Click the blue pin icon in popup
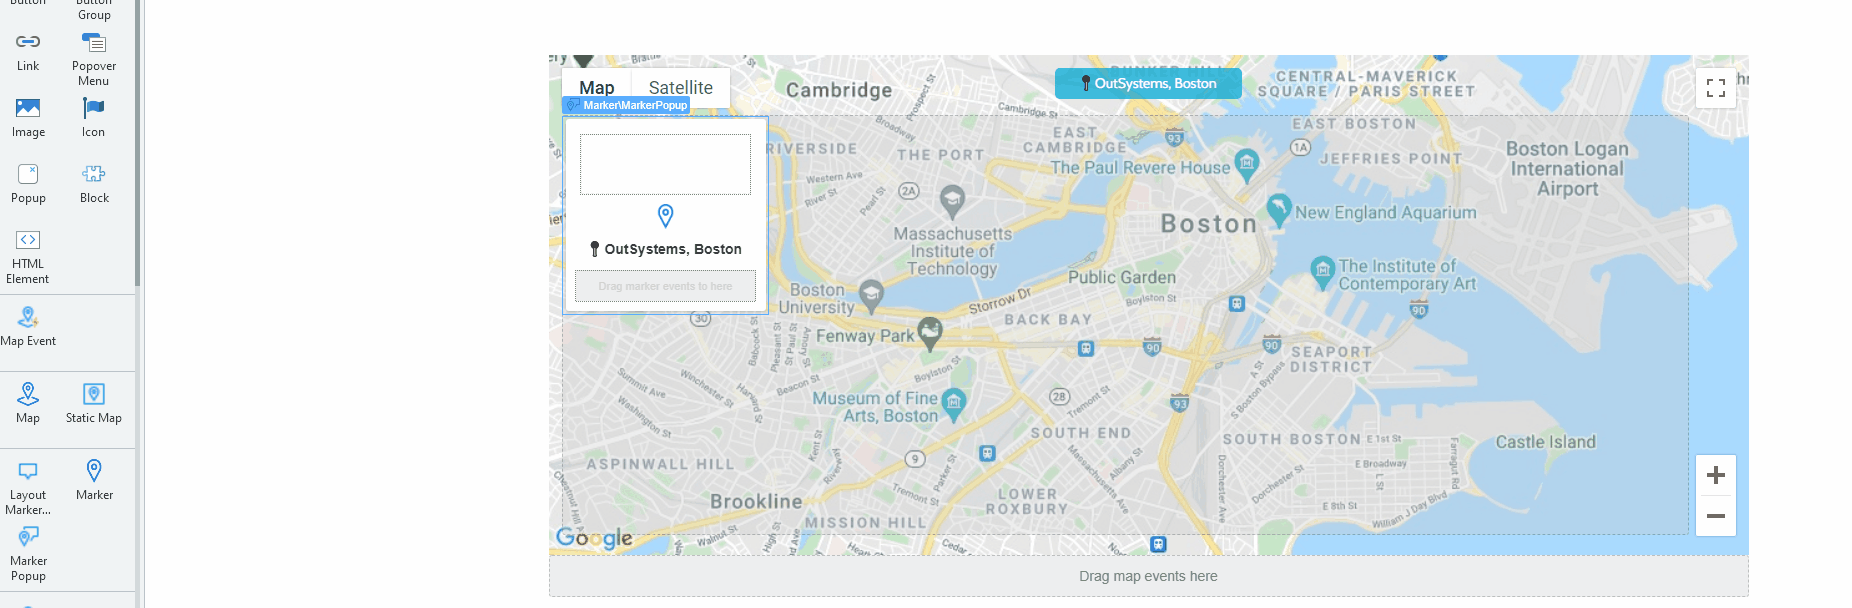 (665, 216)
